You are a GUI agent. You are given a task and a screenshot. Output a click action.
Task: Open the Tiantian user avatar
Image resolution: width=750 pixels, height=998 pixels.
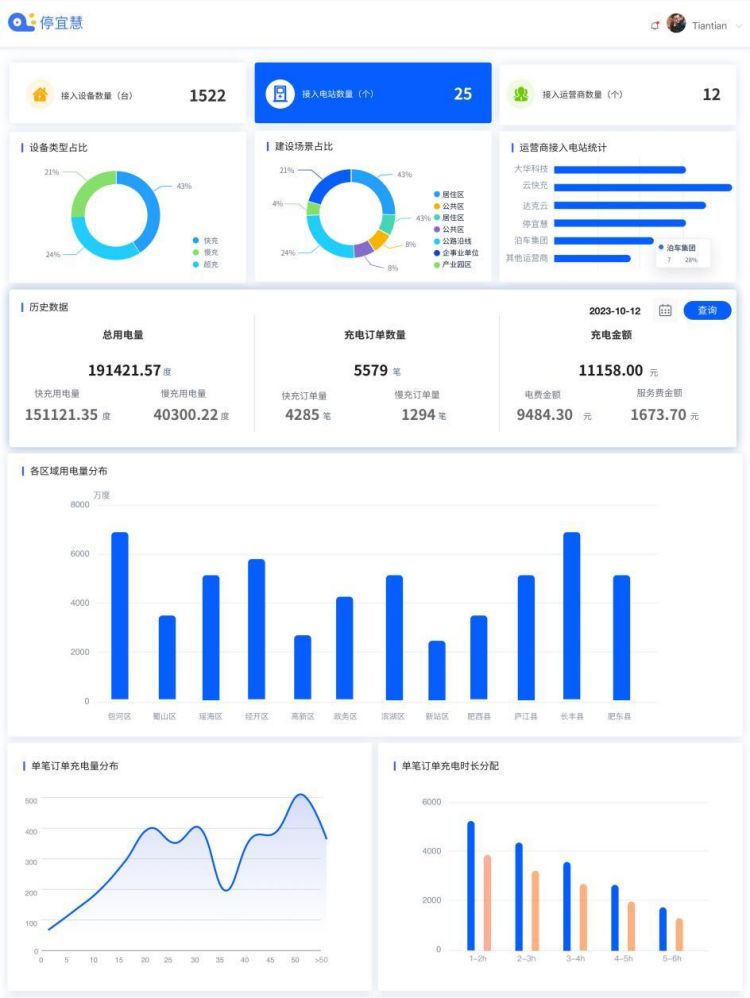click(x=677, y=24)
